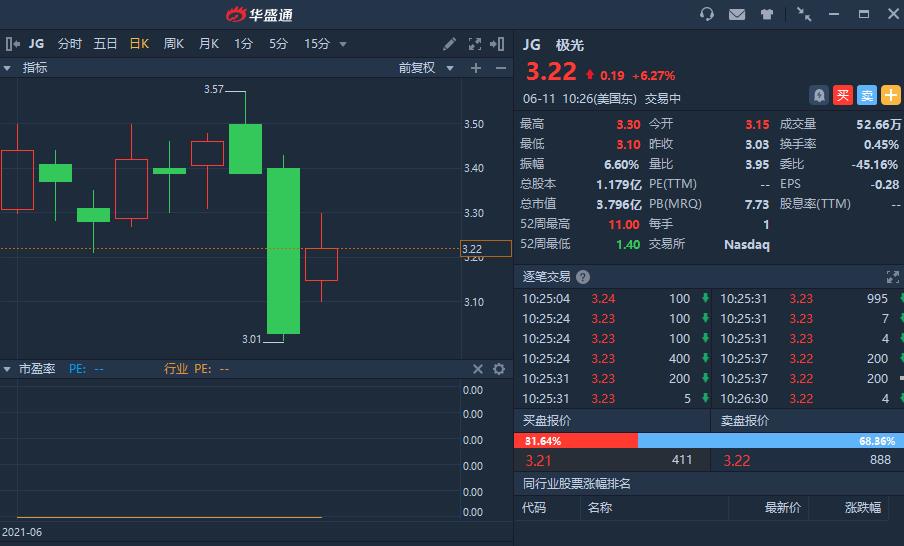
Task: Select the monthly 月K tab
Action: point(209,44)
